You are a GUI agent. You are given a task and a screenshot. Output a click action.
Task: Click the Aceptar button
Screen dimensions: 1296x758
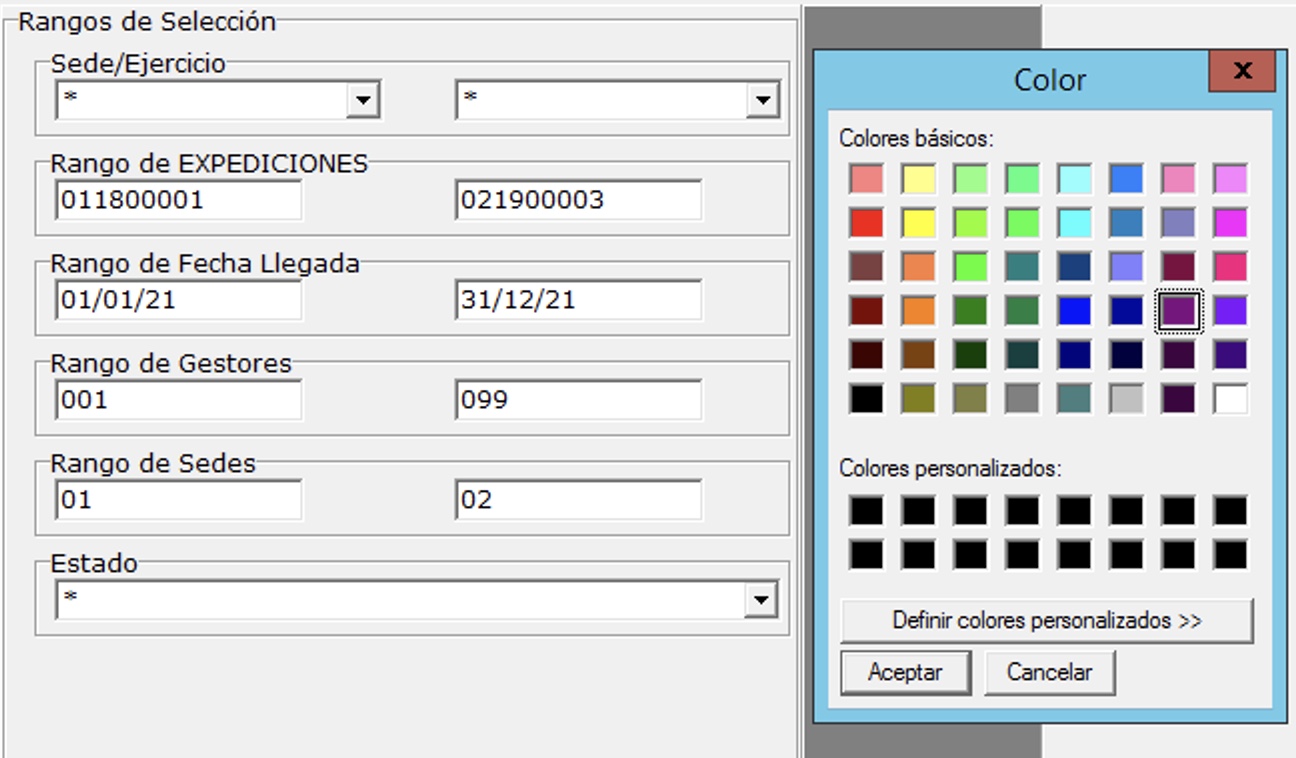point(905,673)
